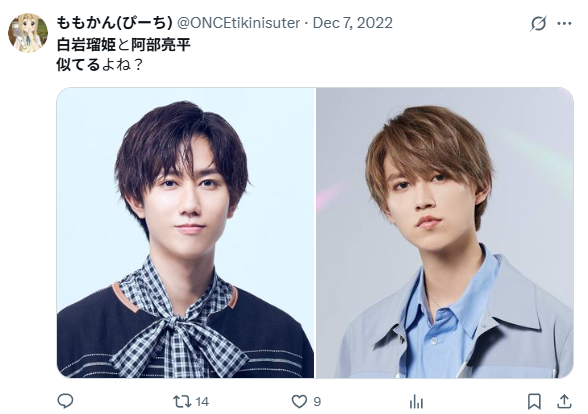
Task: Click the retweet count 14
Action: click(x=202, y=402)
